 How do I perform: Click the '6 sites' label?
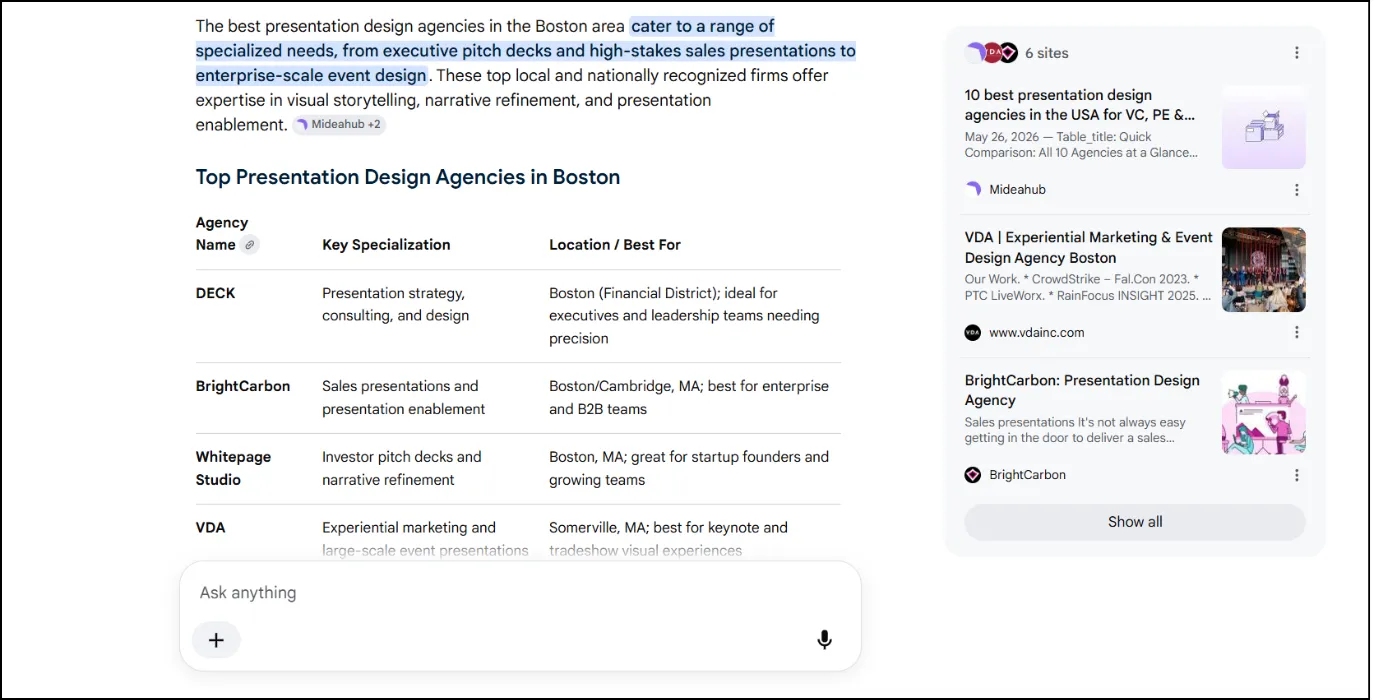1047,53
